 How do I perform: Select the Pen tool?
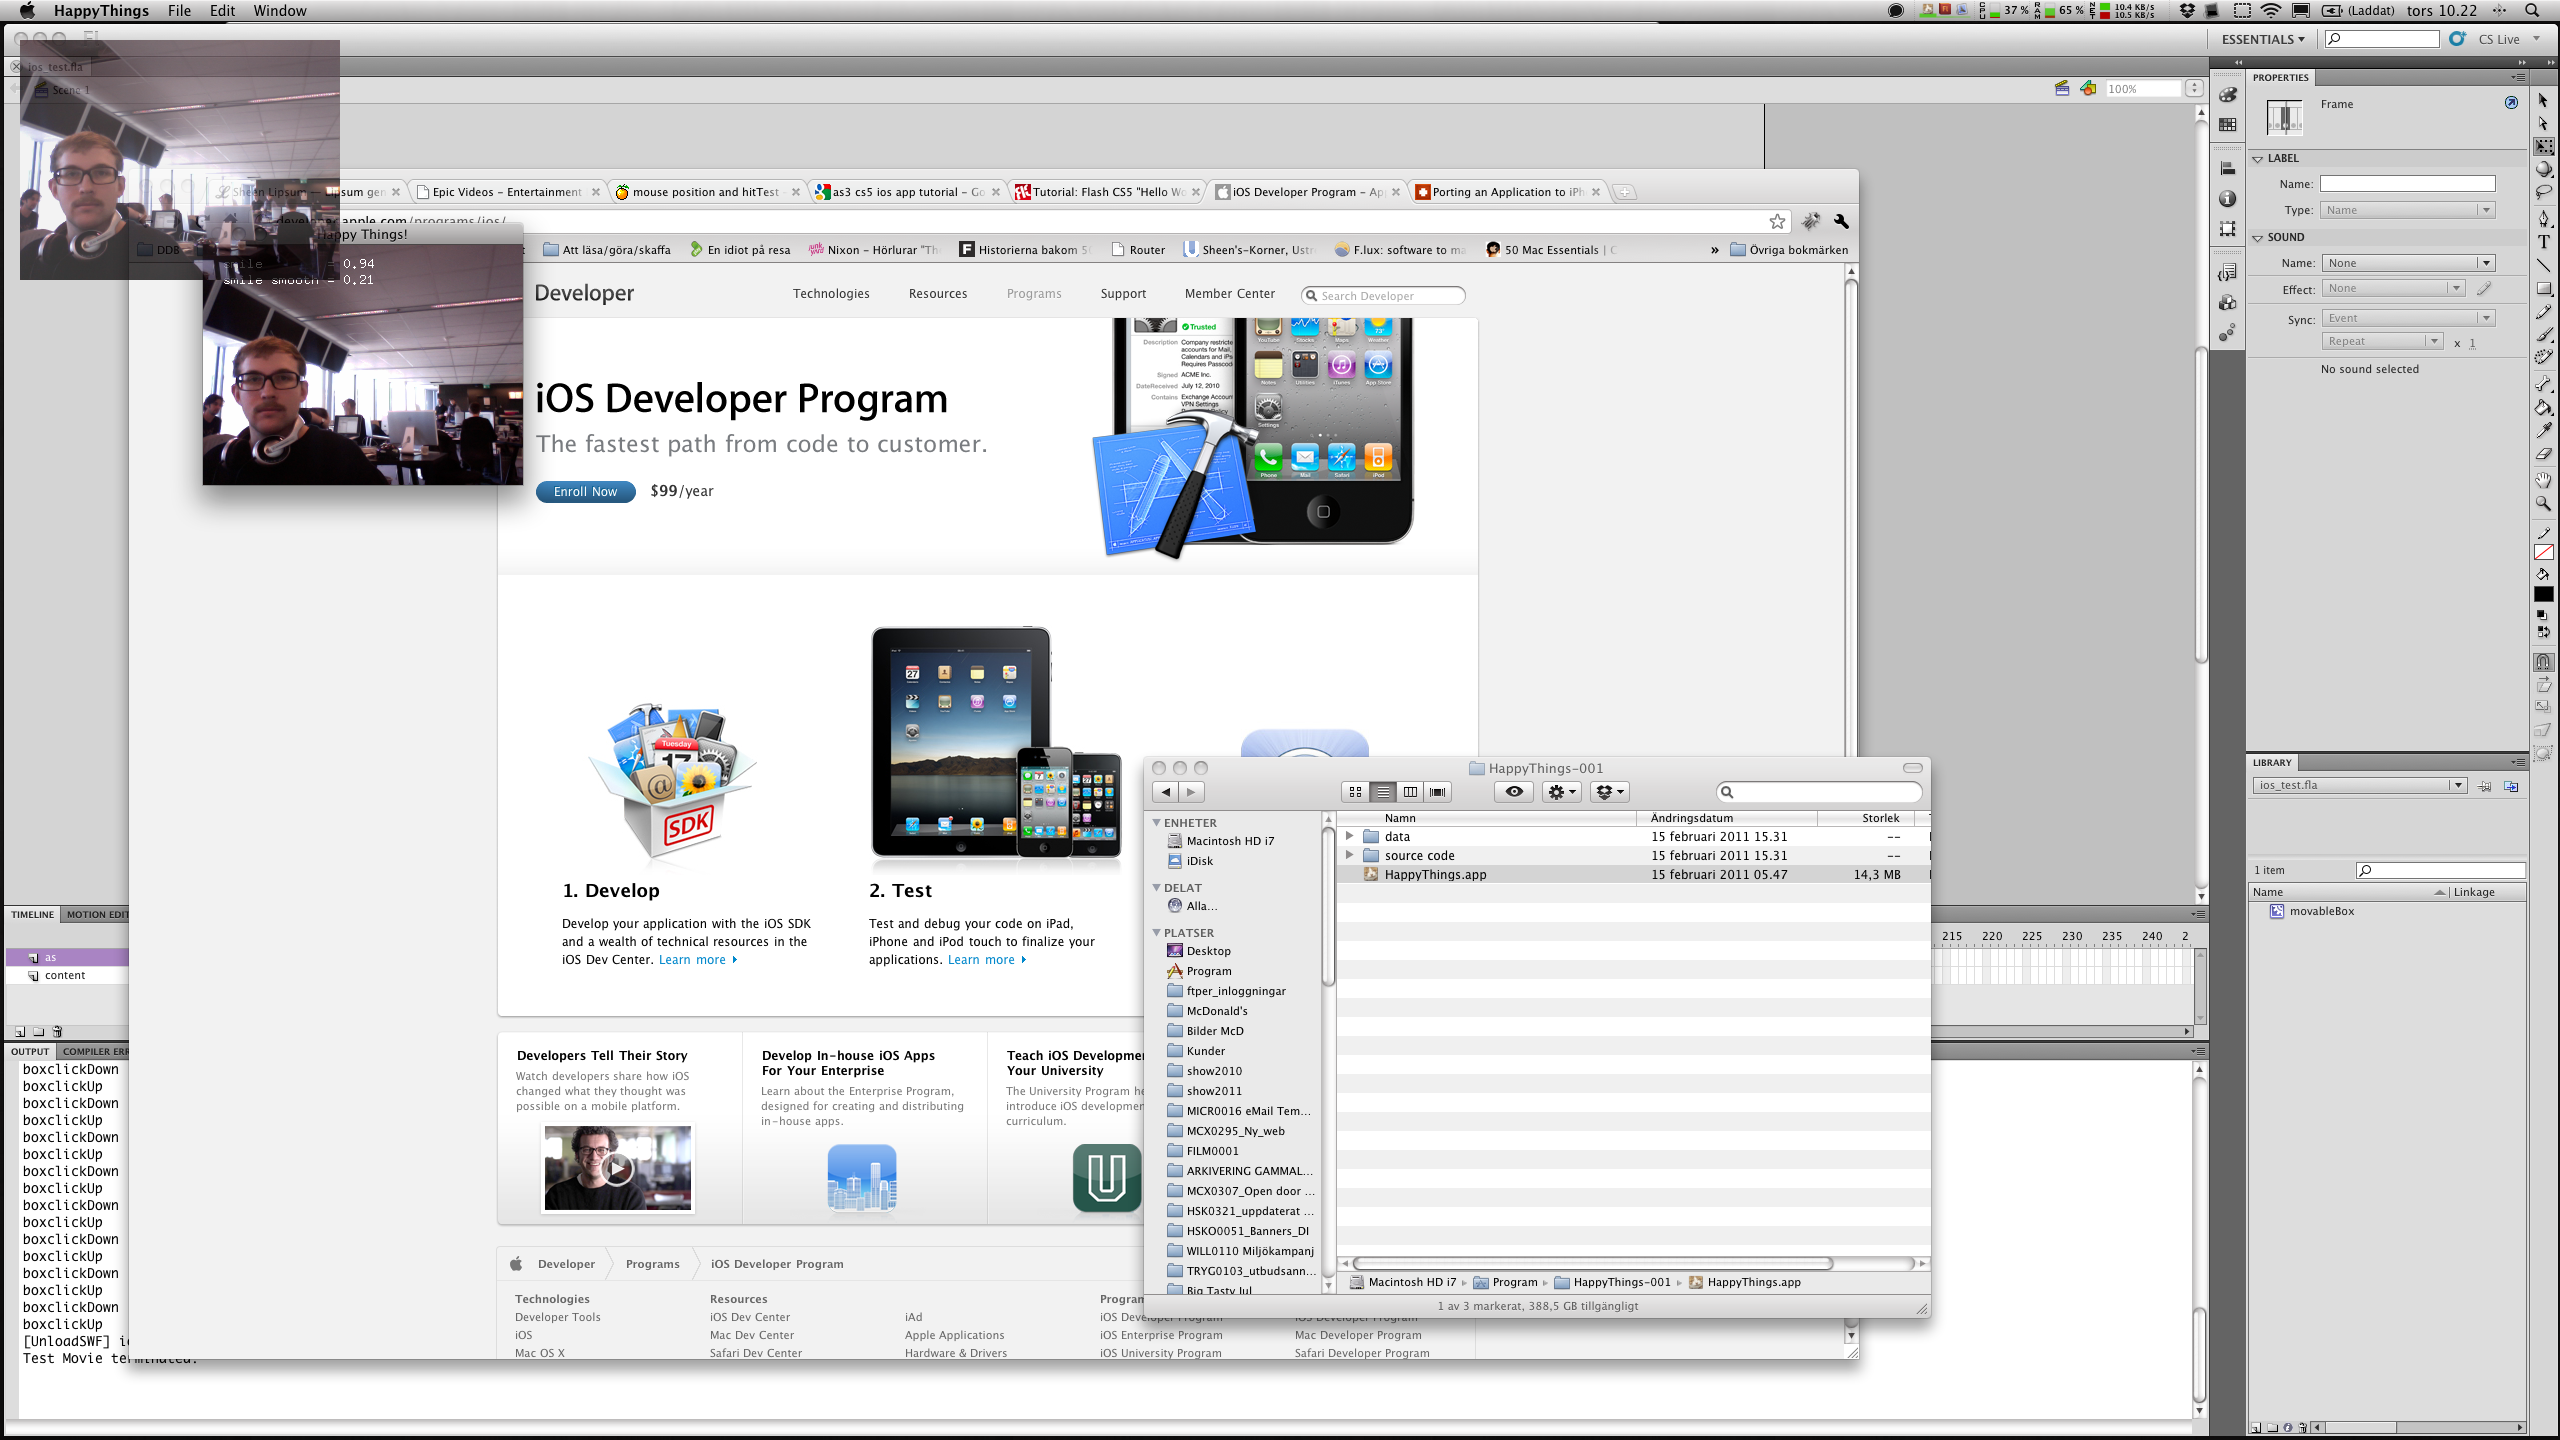[x=2543, y=218]
